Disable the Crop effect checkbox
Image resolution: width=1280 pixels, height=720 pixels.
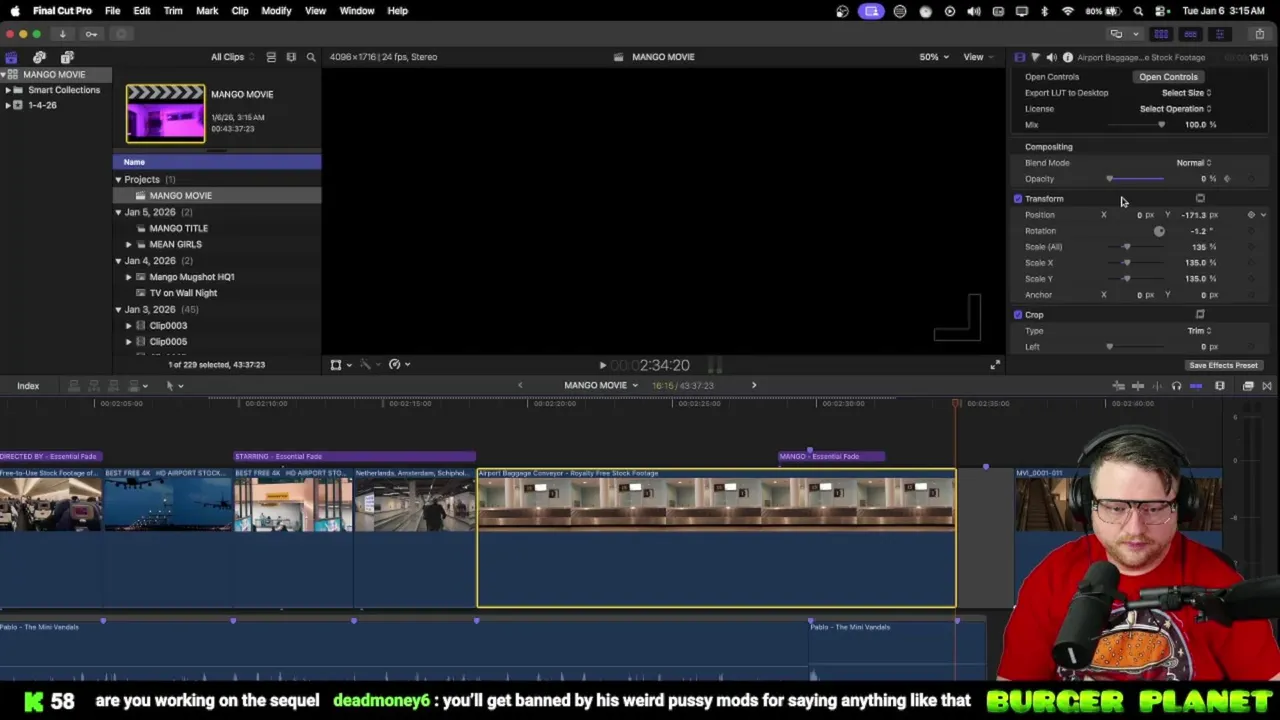1018,314
